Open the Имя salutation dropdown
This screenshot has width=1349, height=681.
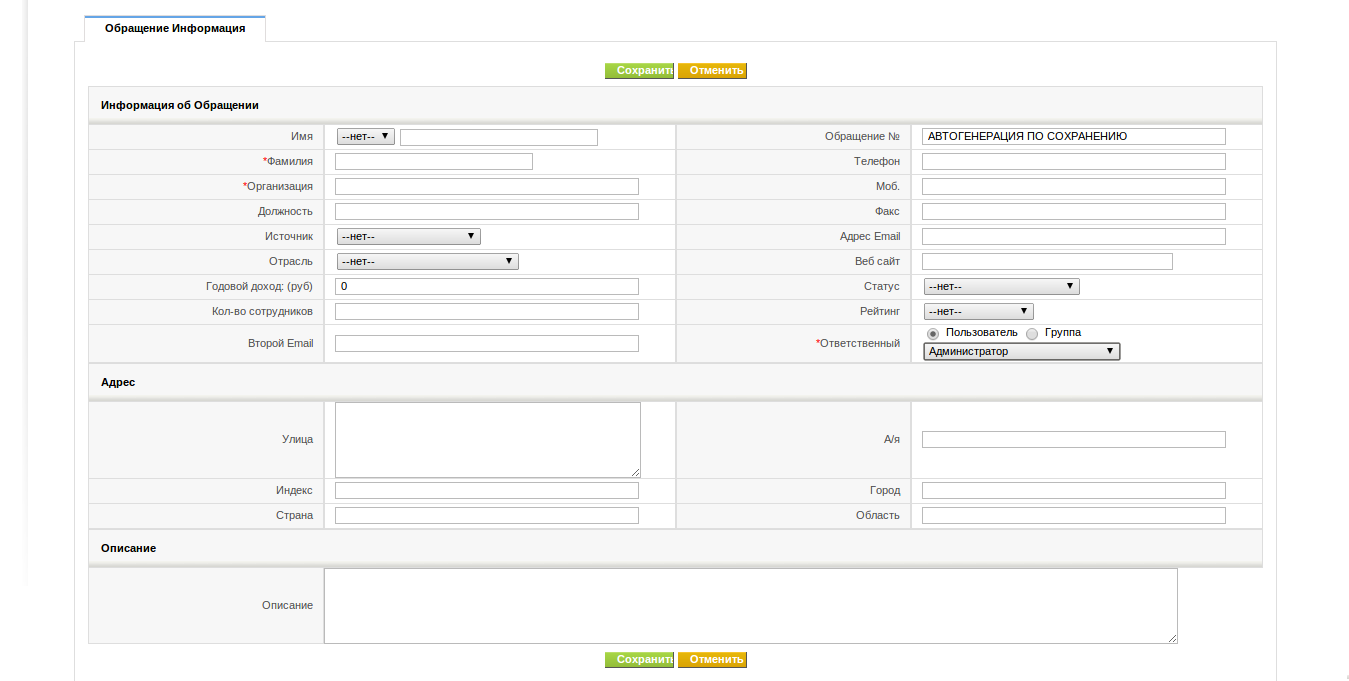pos(366,137)
